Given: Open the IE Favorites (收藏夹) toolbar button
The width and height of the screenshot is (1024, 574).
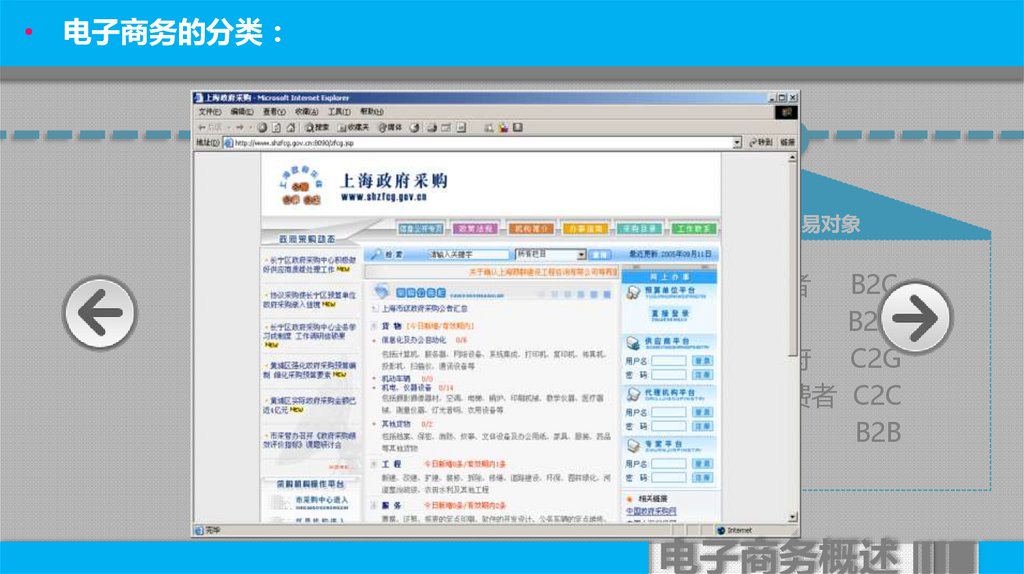Looking at the screenshot, I should pos(353,128).
